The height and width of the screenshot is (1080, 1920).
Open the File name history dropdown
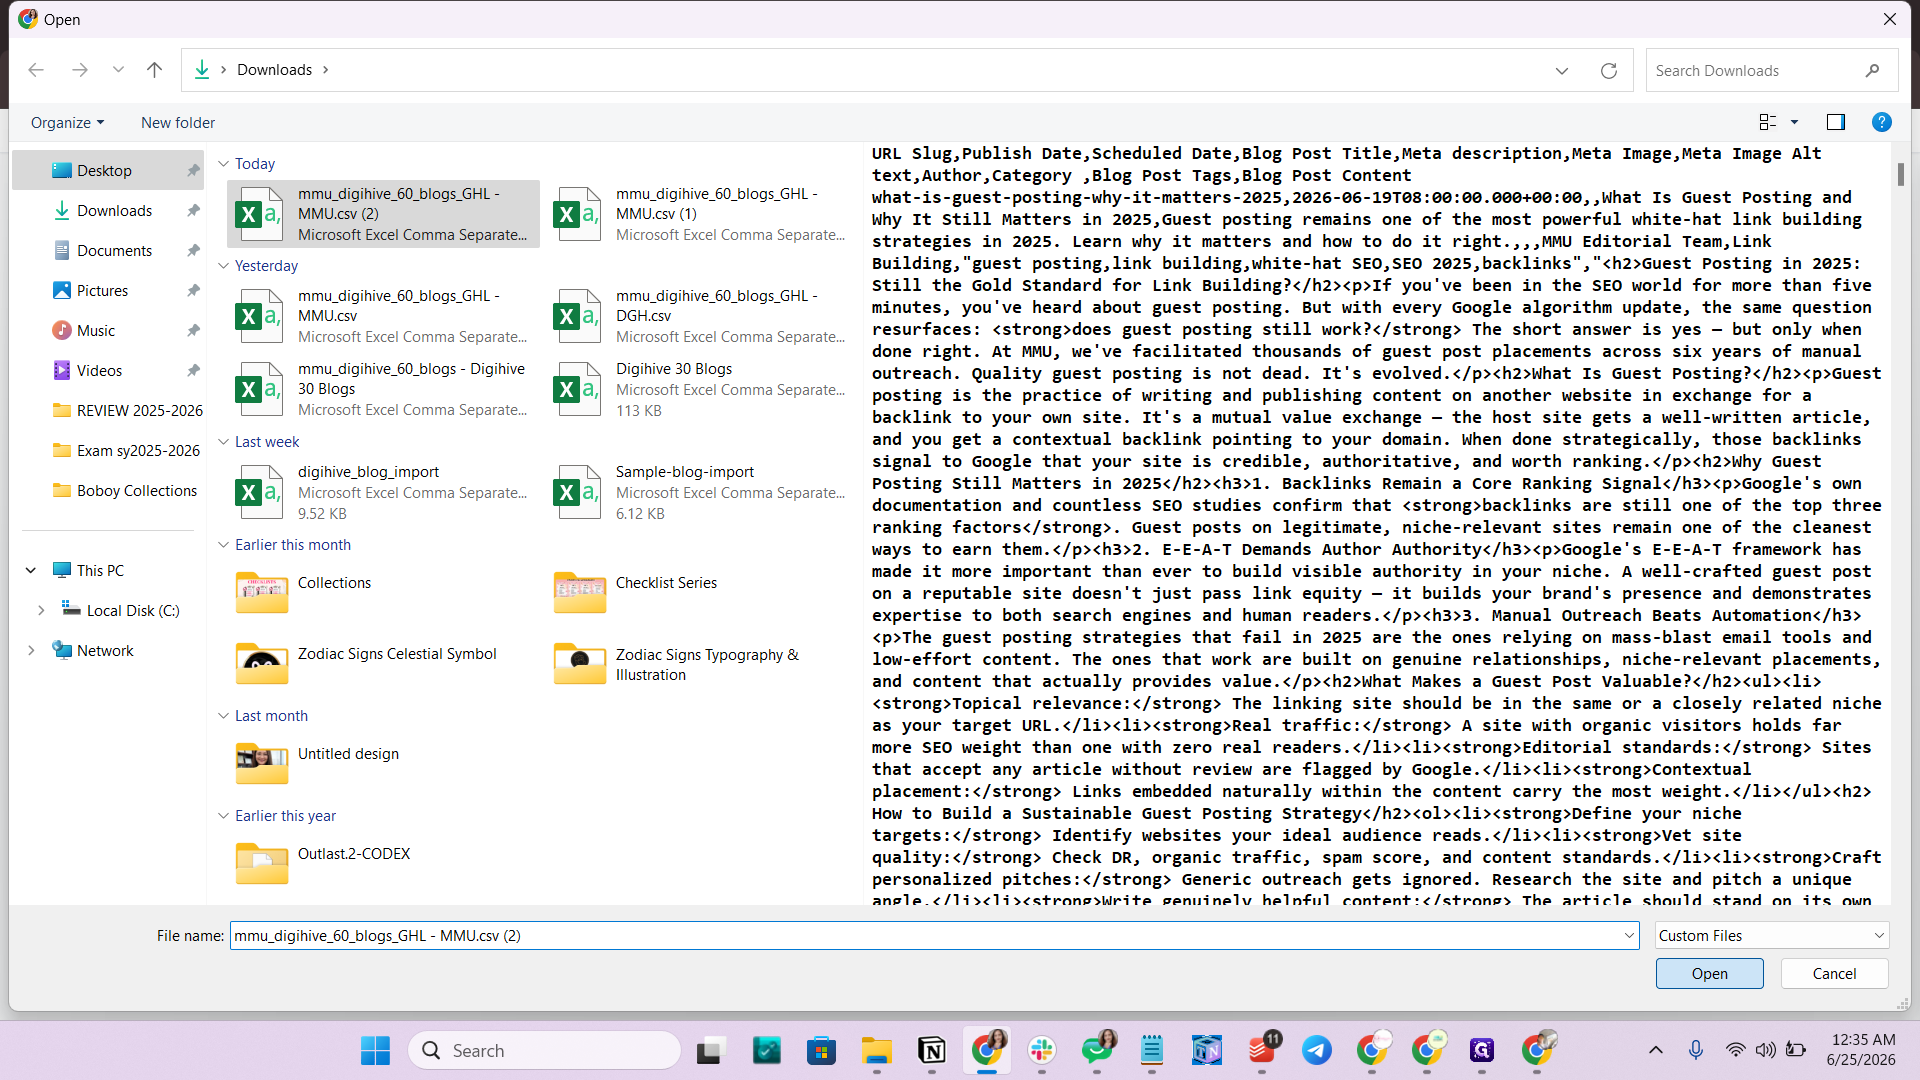tap(1630, 936)
